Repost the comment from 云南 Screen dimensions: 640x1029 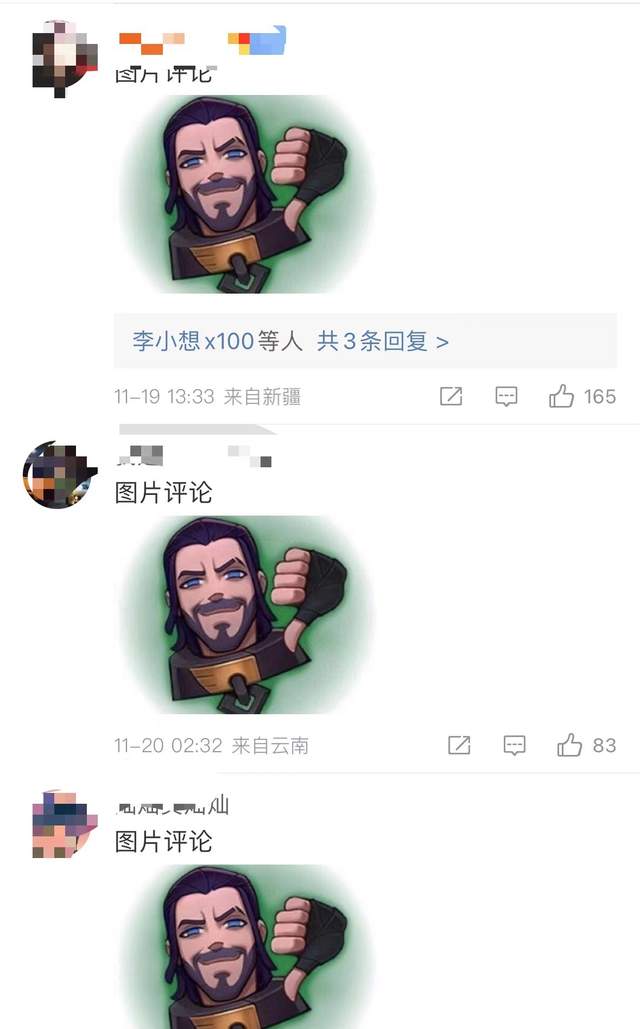pyautogui.click(x=459, y=745)
